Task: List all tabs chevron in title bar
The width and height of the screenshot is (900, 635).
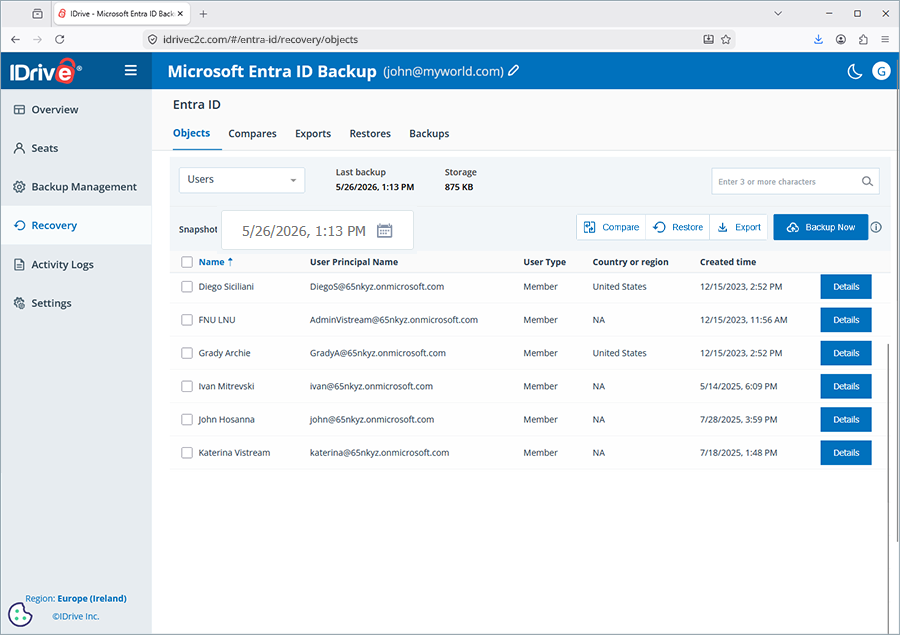Action: pos(778,14)
